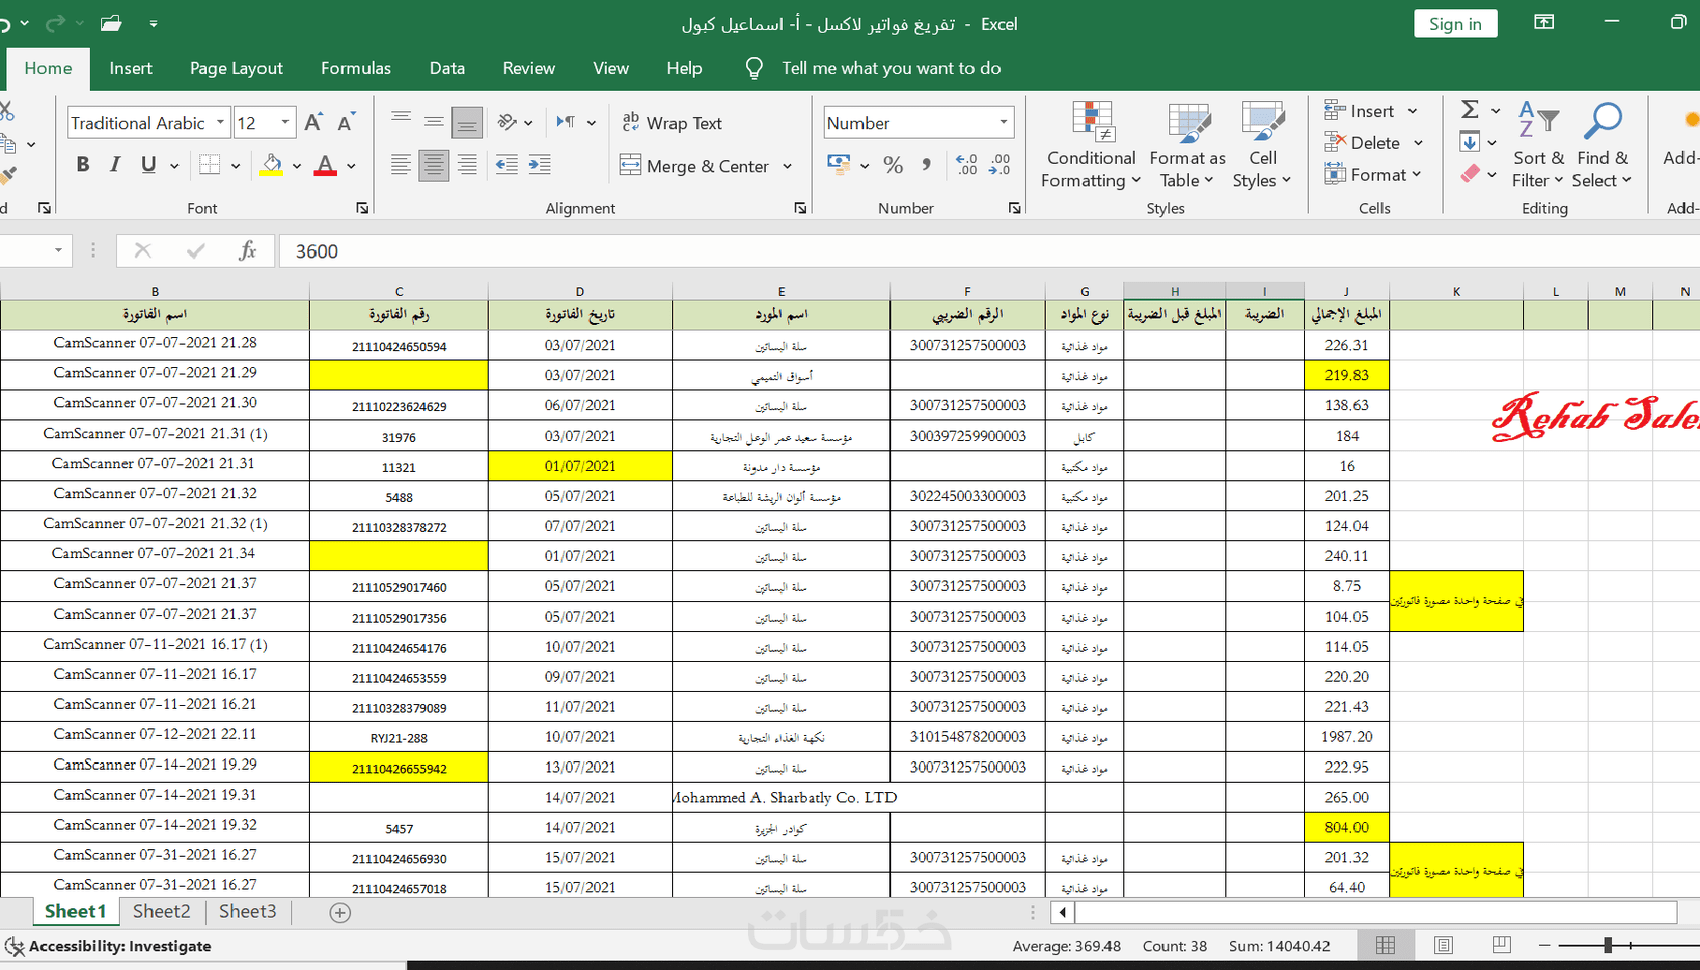Open Find & Select menu
This screenshot has width=1700, height=970.
point(1601,145)
